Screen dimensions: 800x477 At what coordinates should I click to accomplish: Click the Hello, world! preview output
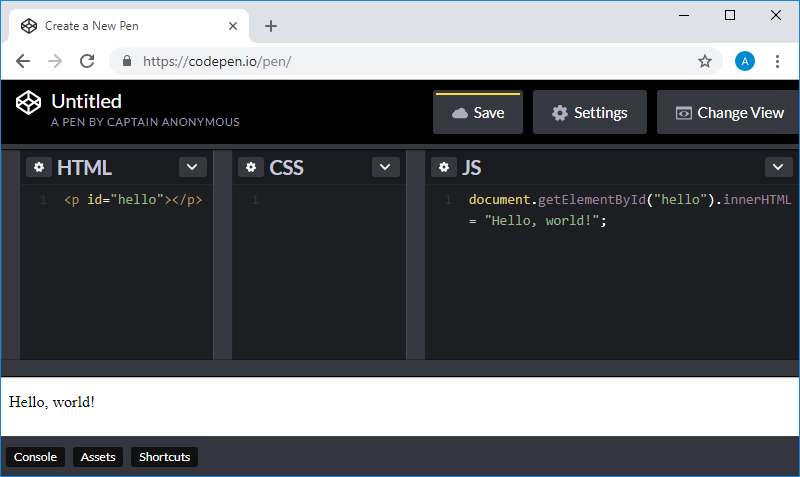[52, 402]
